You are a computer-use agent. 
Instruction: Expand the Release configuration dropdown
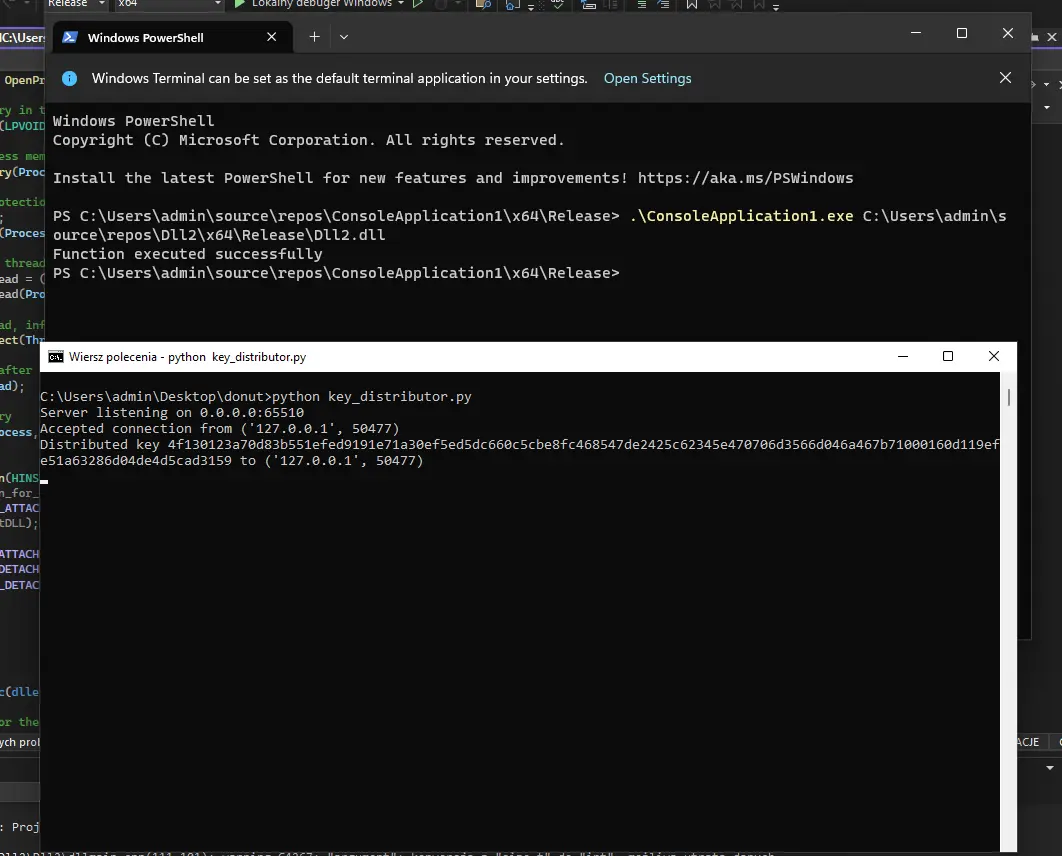coord(101,4)
